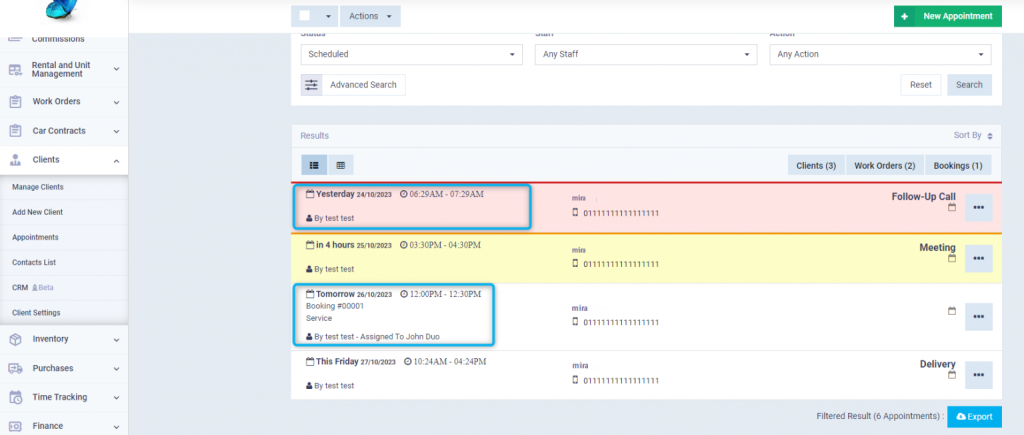Click the Finance safe icon
The width and height of the screenshot is (1024, 435).
click(x=15, y=426)
